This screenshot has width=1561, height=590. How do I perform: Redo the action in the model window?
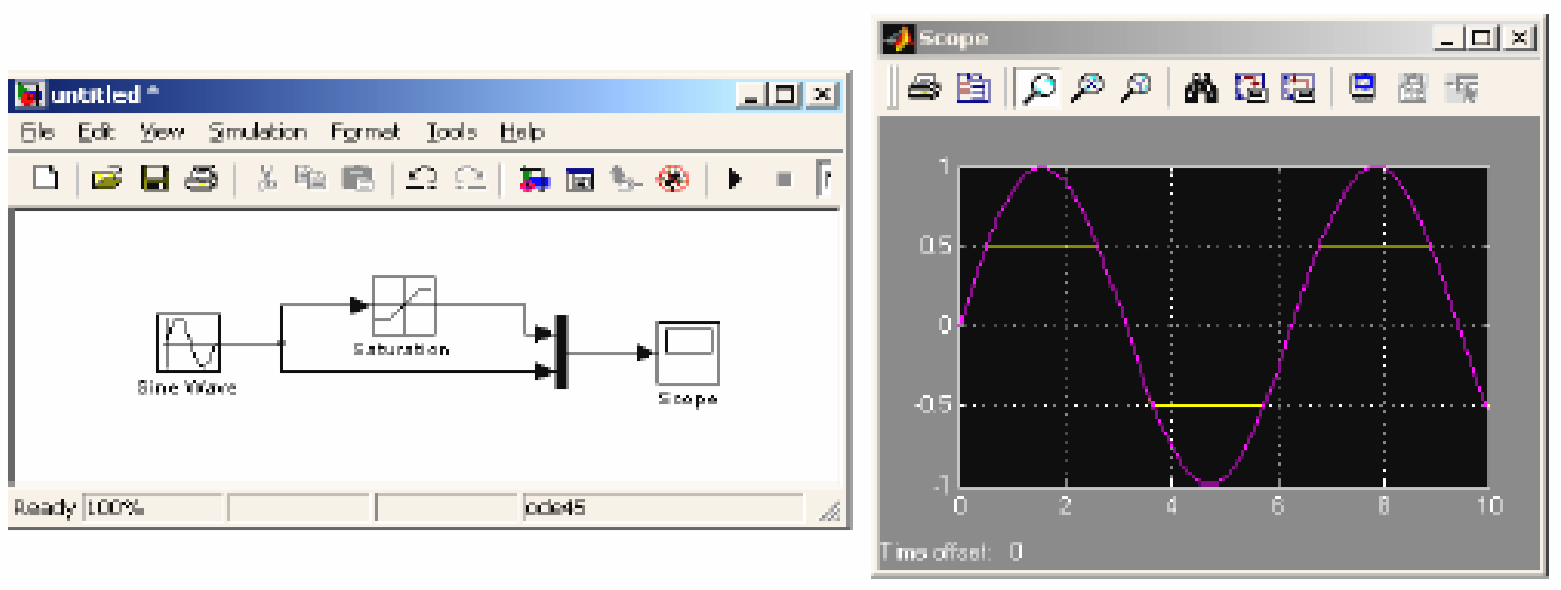(469, 179)
